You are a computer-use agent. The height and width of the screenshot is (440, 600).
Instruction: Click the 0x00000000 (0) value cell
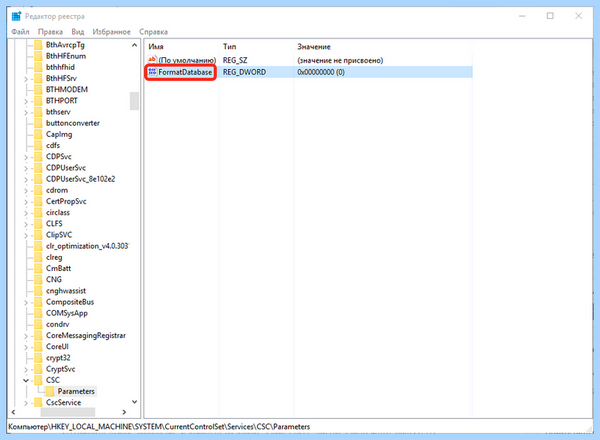321,72
